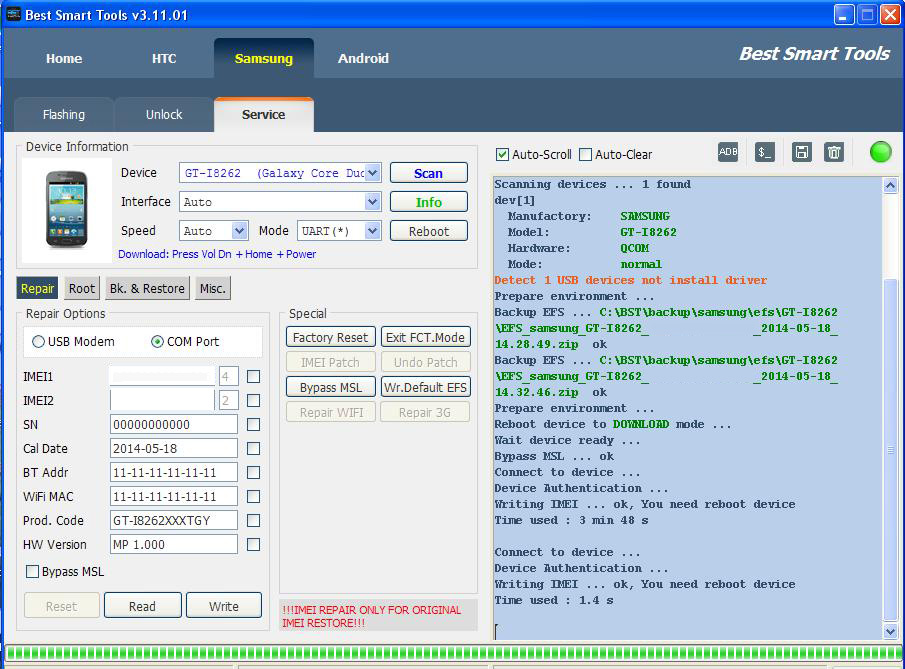
Task: Clear the log with the trash icon
Action: (x=834, y=152)
